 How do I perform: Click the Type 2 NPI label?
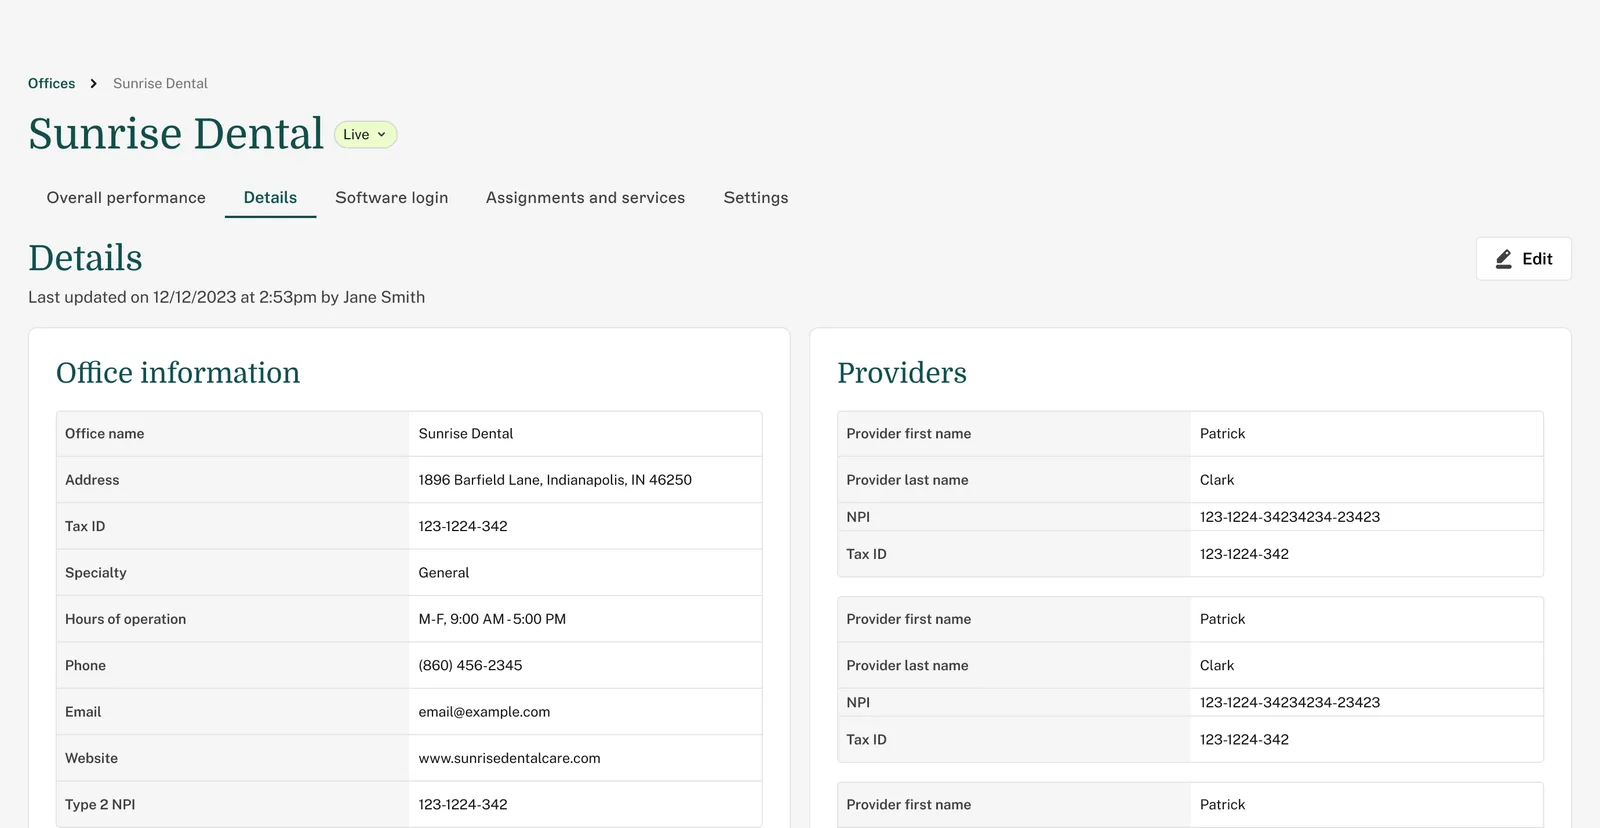100,805
